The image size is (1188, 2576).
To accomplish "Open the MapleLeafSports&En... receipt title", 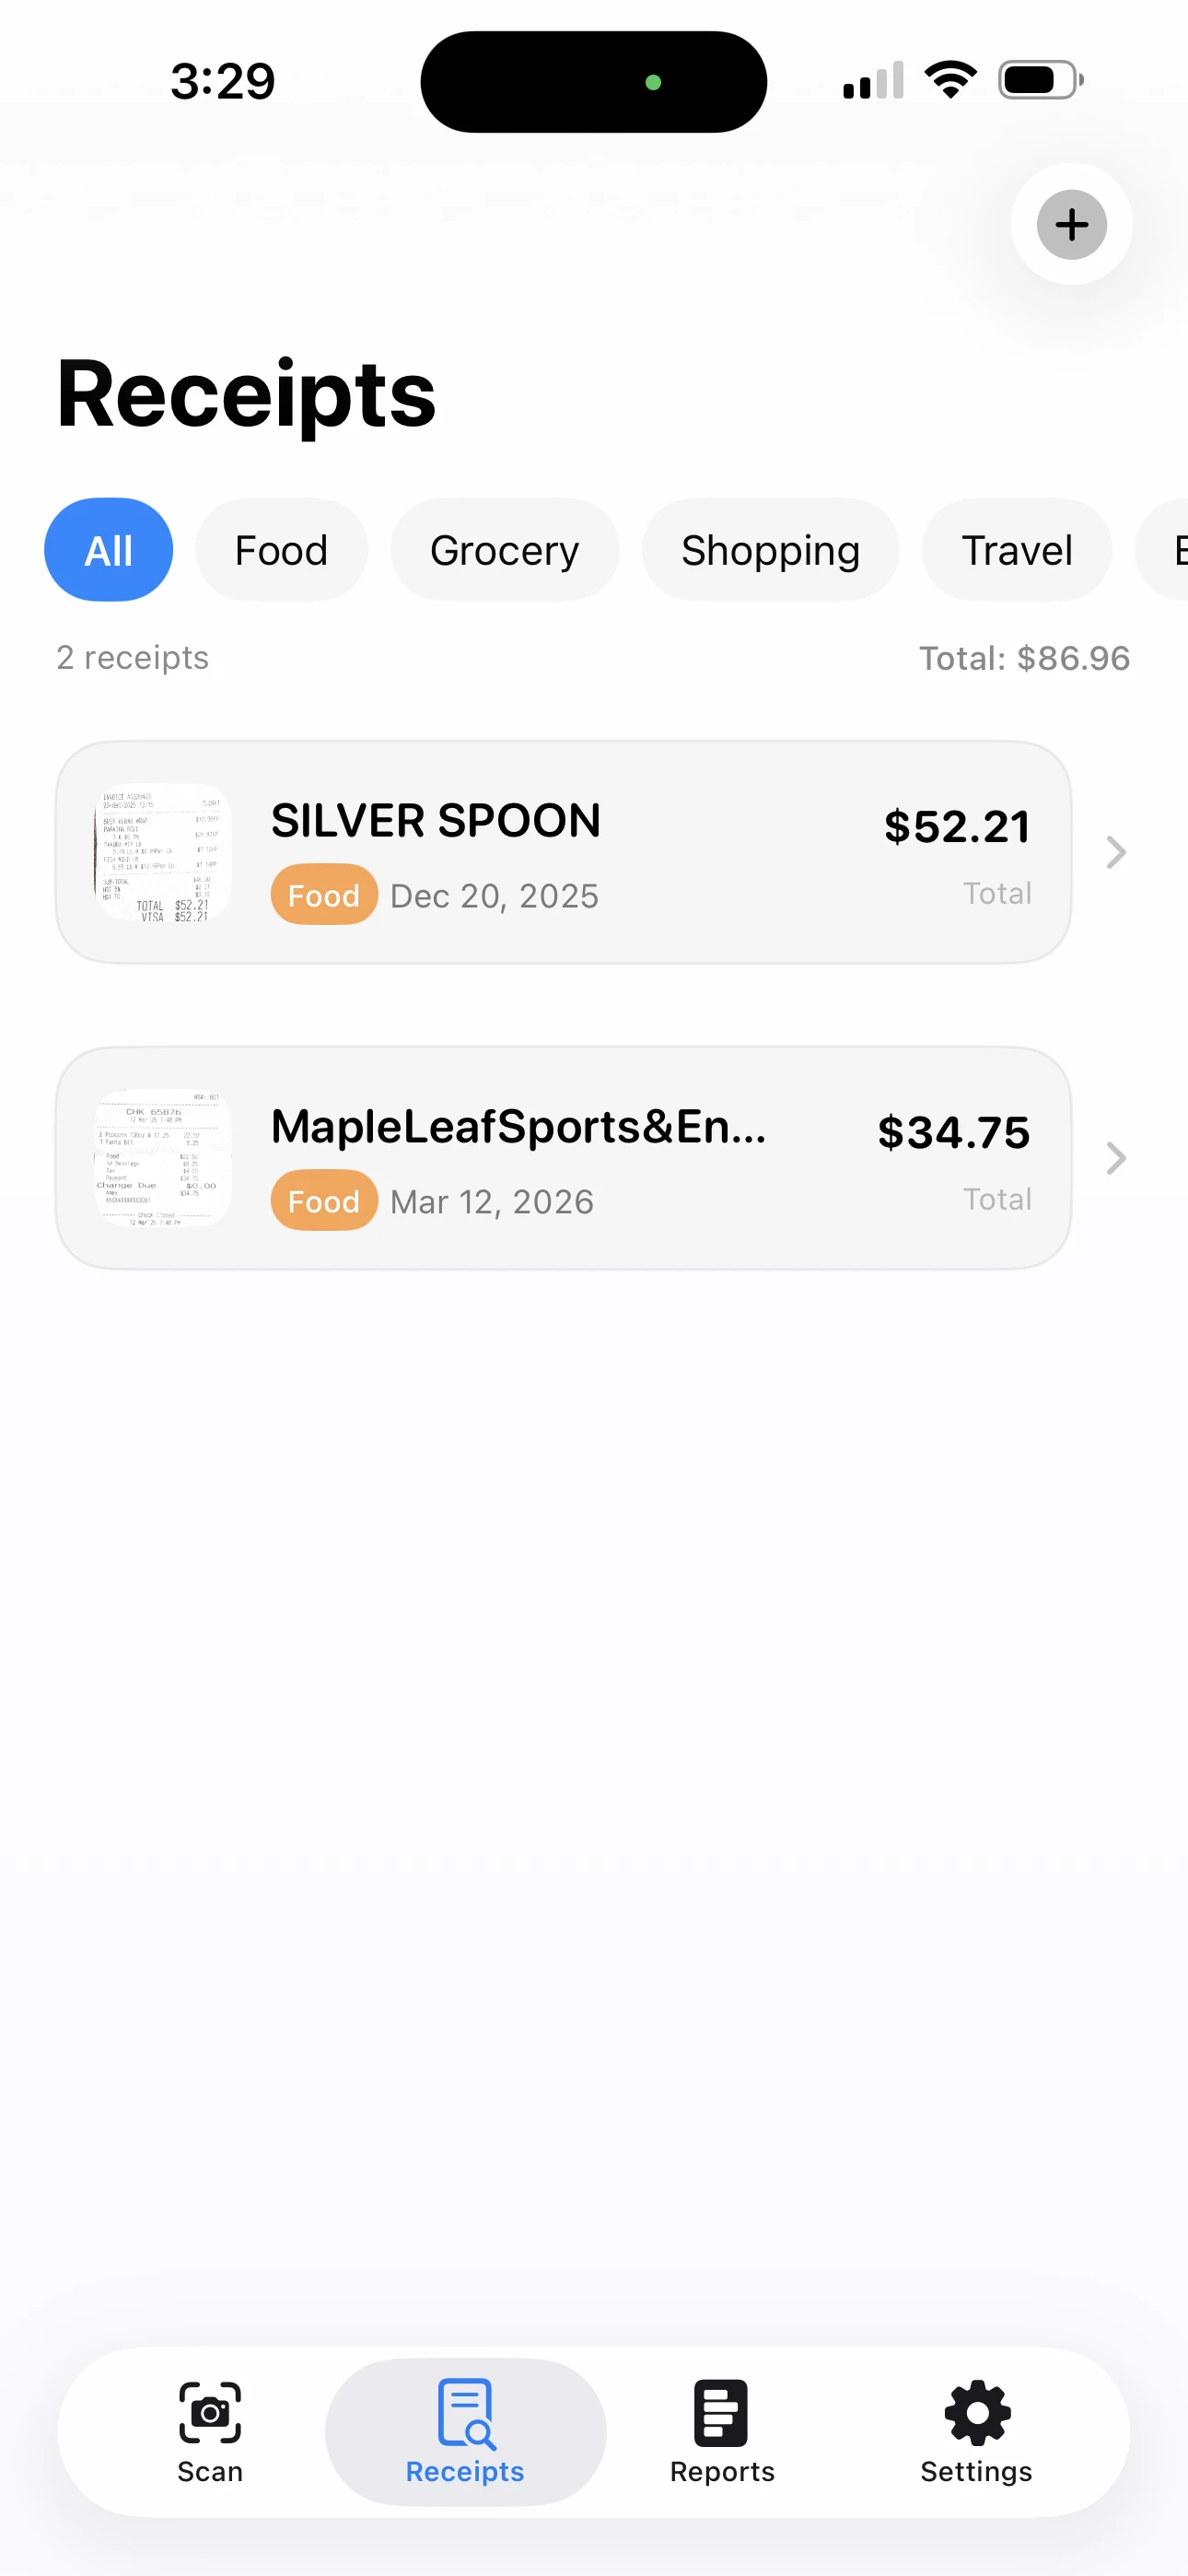I will point(518,1127).
